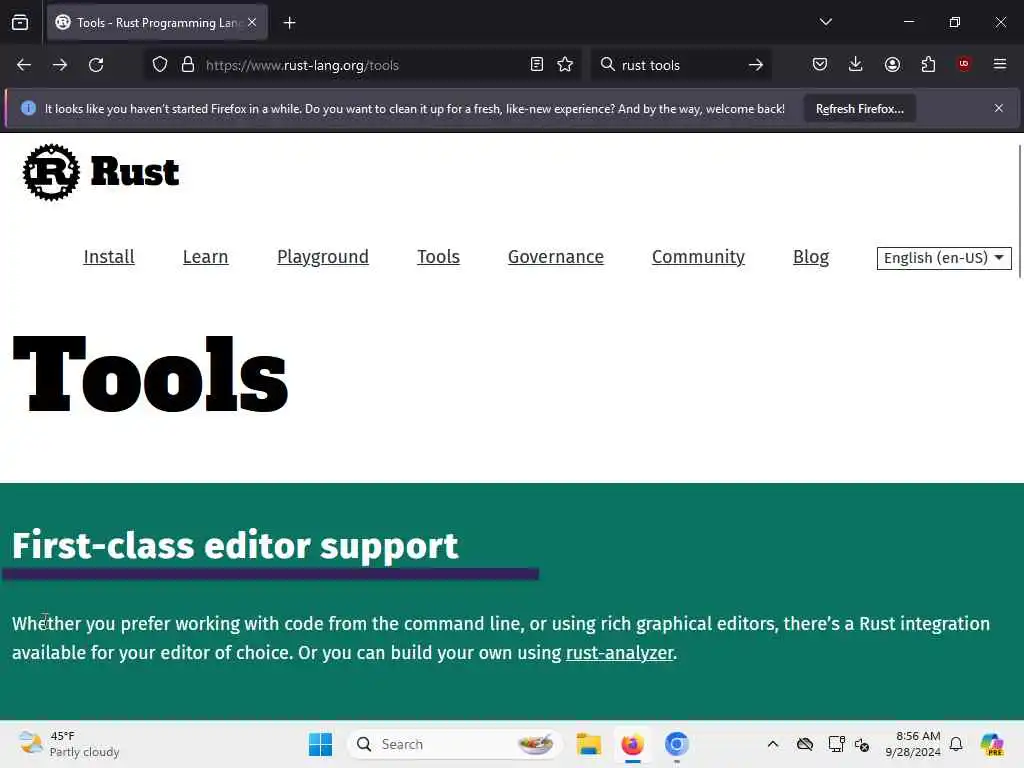Save page to Pocket icon

(x=820, y=64)
